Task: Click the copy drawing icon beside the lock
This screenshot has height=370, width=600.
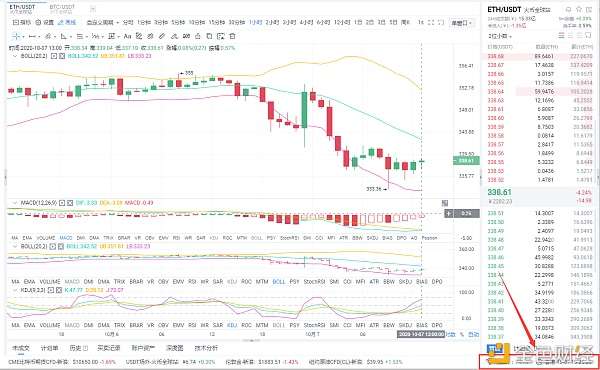Action: click(209, 36)
